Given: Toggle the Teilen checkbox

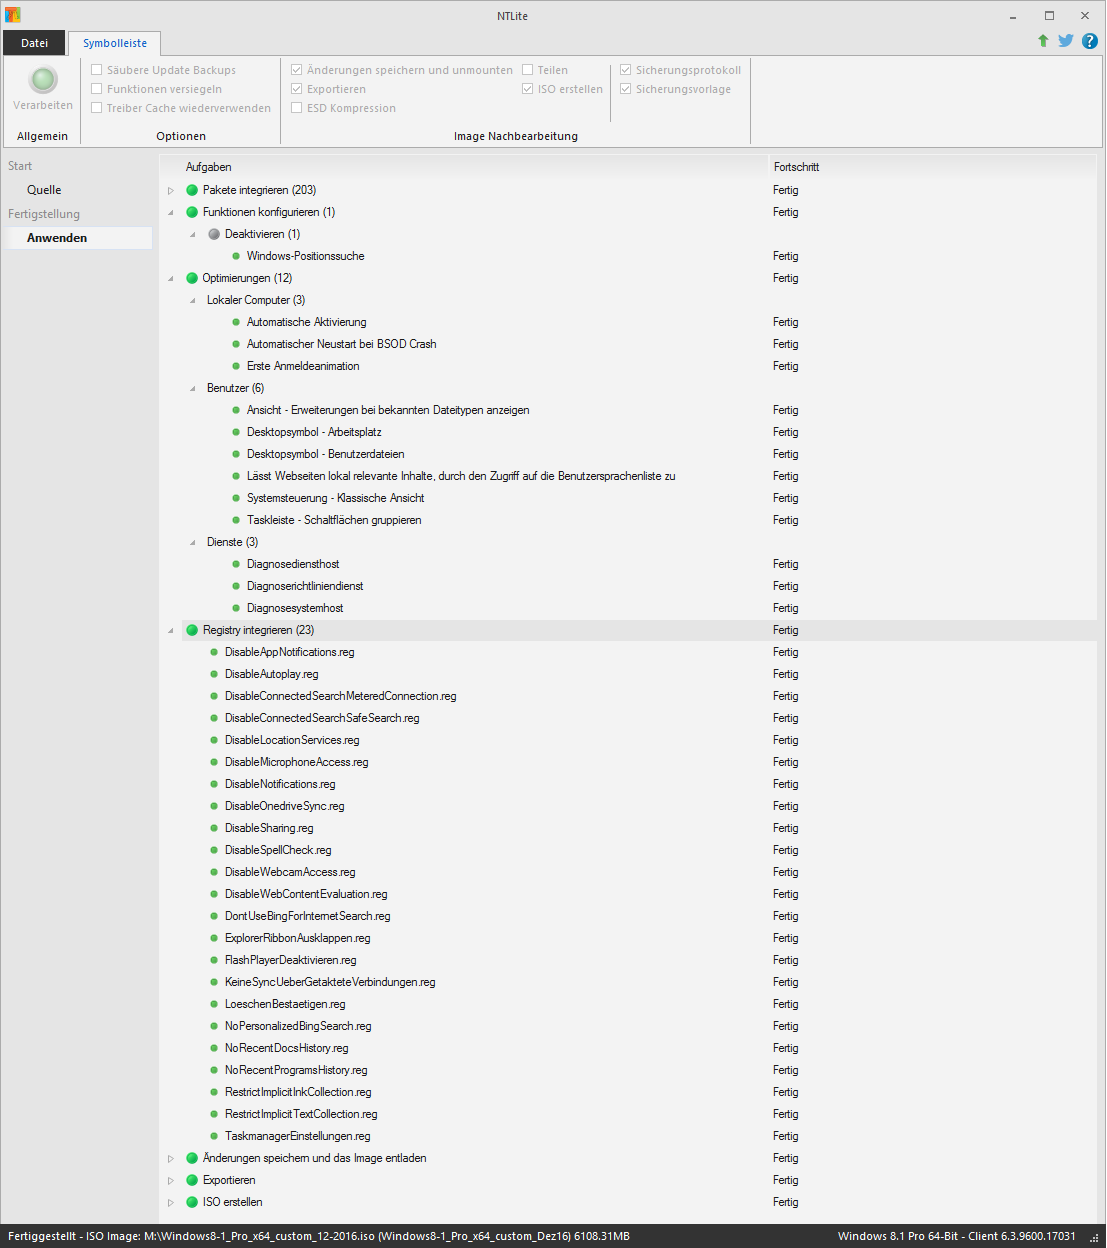Looking at the screenshot, I should (x=528, y=70).
